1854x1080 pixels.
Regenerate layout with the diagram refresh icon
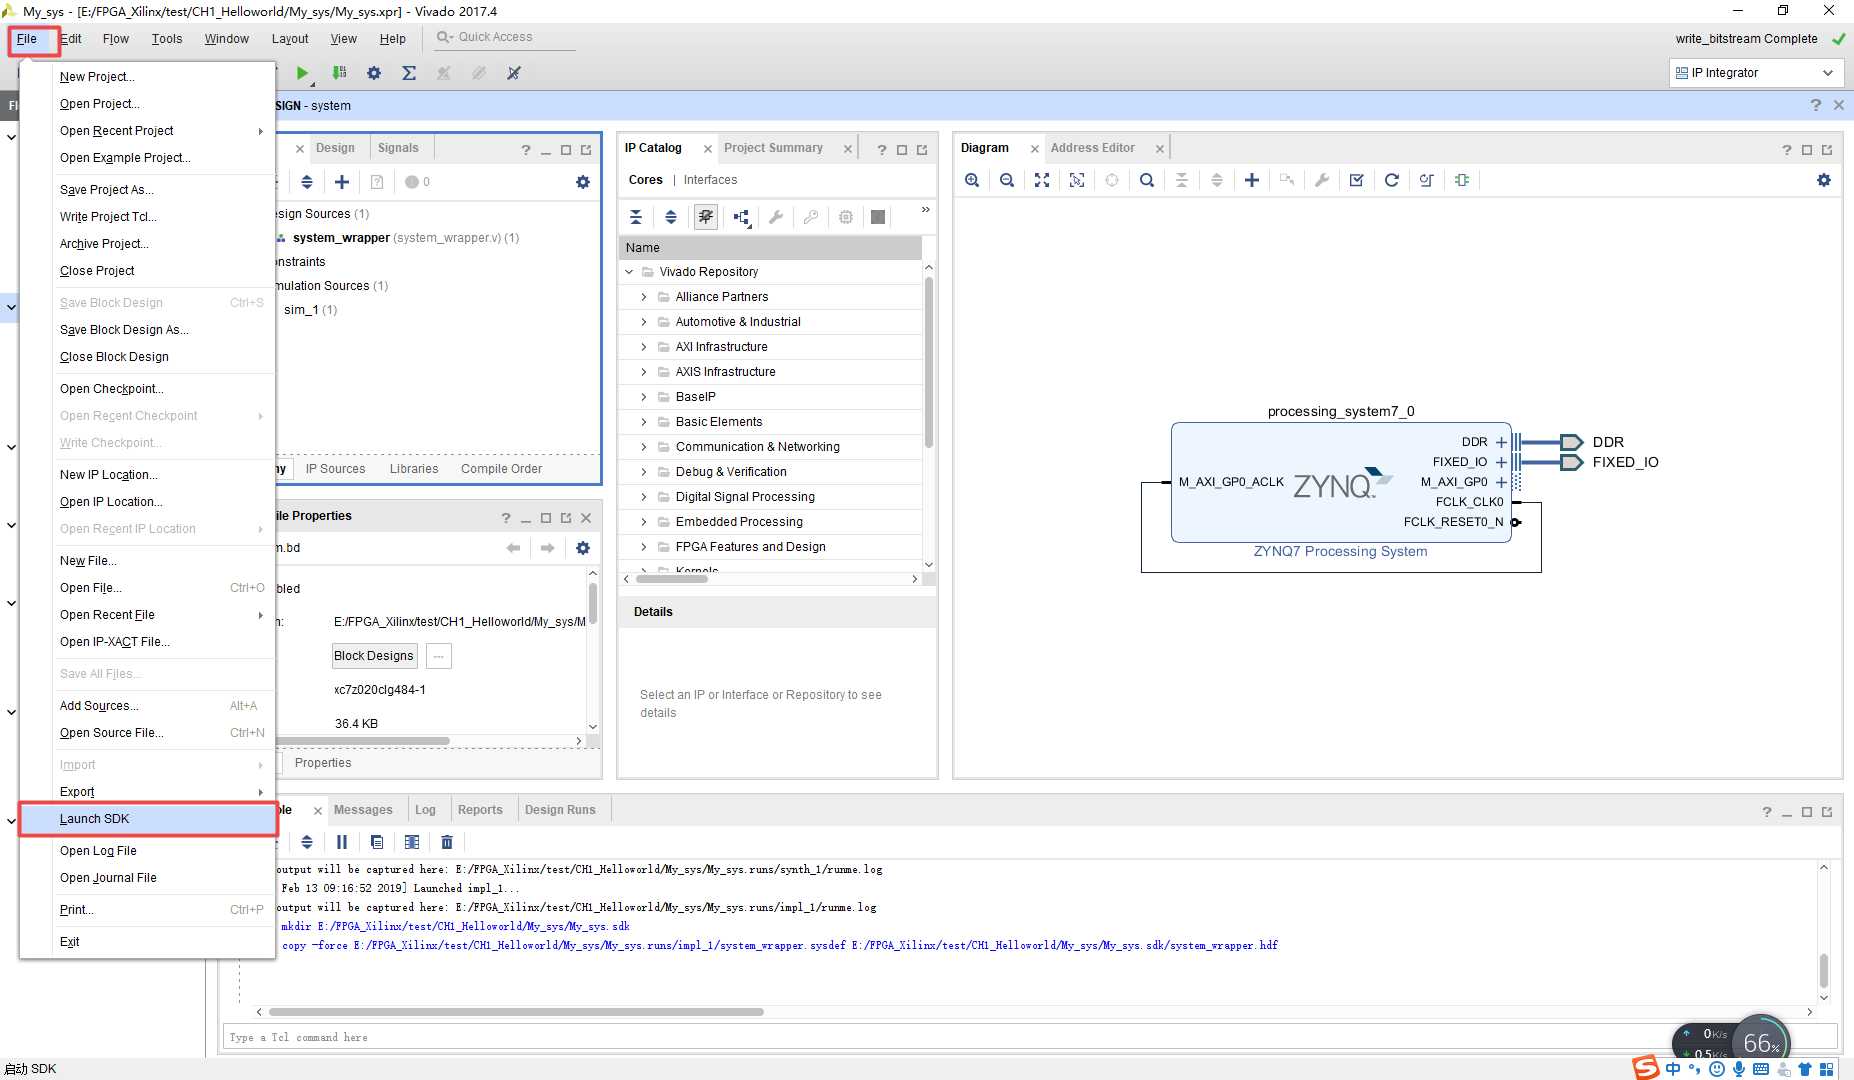click(x=1392, y=180)
